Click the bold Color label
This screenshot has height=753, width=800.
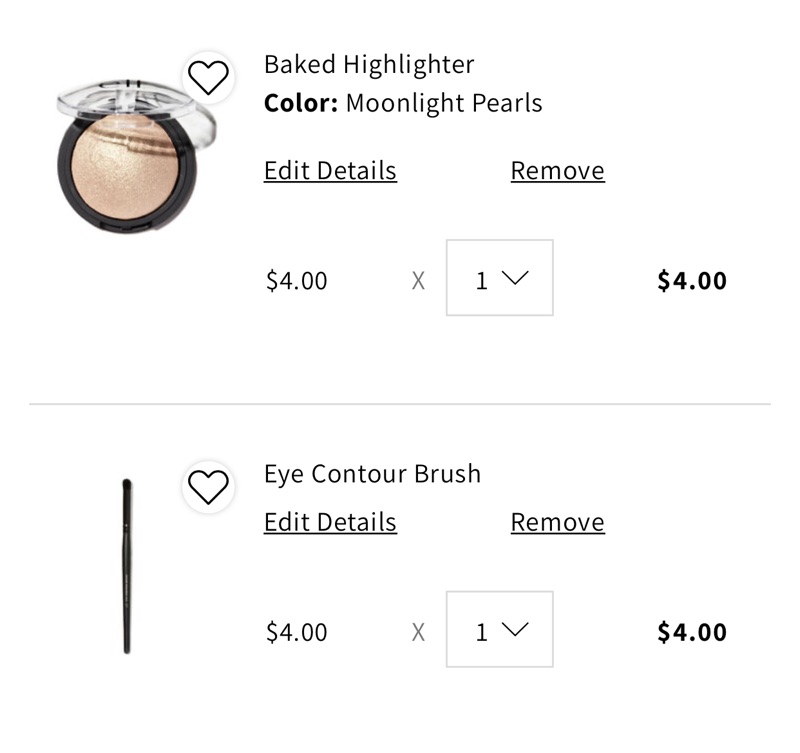tap(301, 103)
